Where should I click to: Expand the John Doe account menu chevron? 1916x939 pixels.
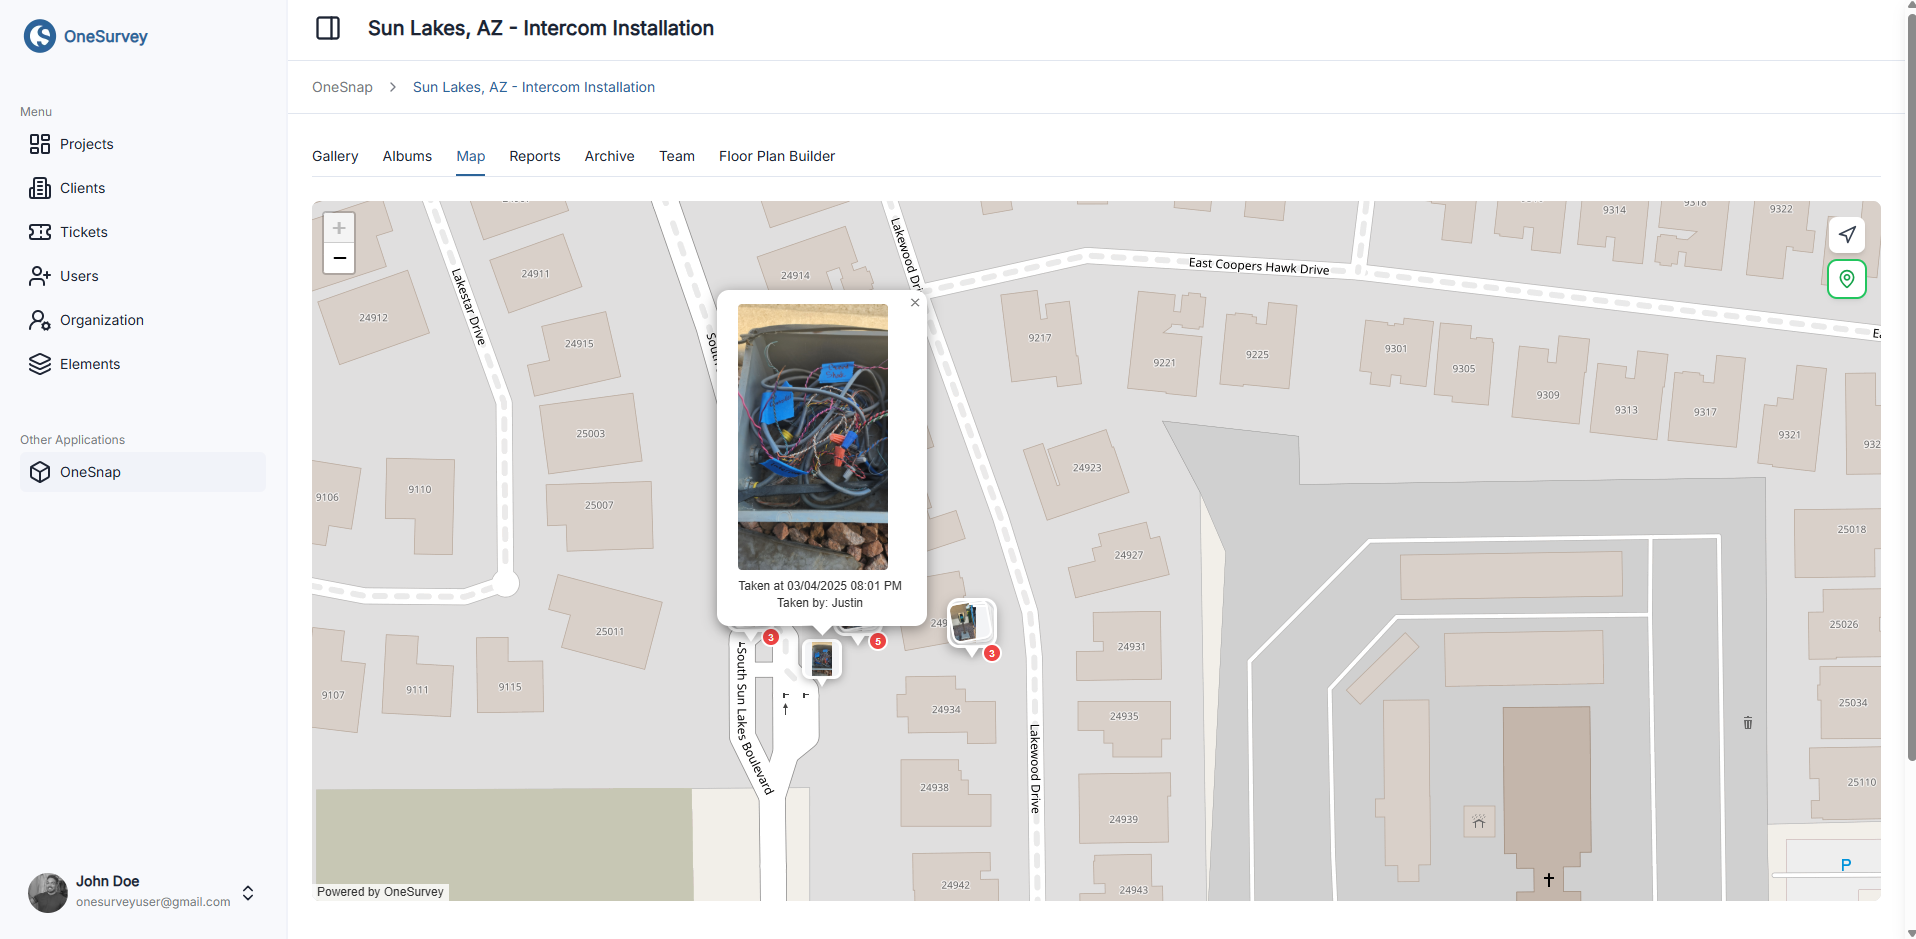[247, 893]
